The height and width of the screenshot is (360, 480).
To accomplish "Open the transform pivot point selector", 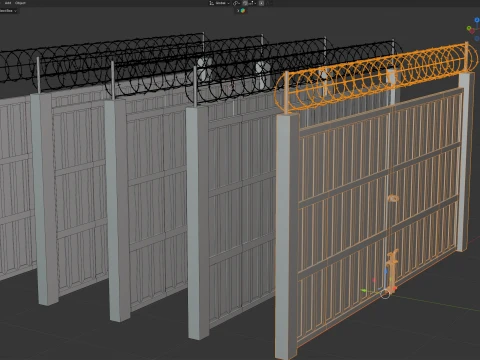I will (237, 3).
